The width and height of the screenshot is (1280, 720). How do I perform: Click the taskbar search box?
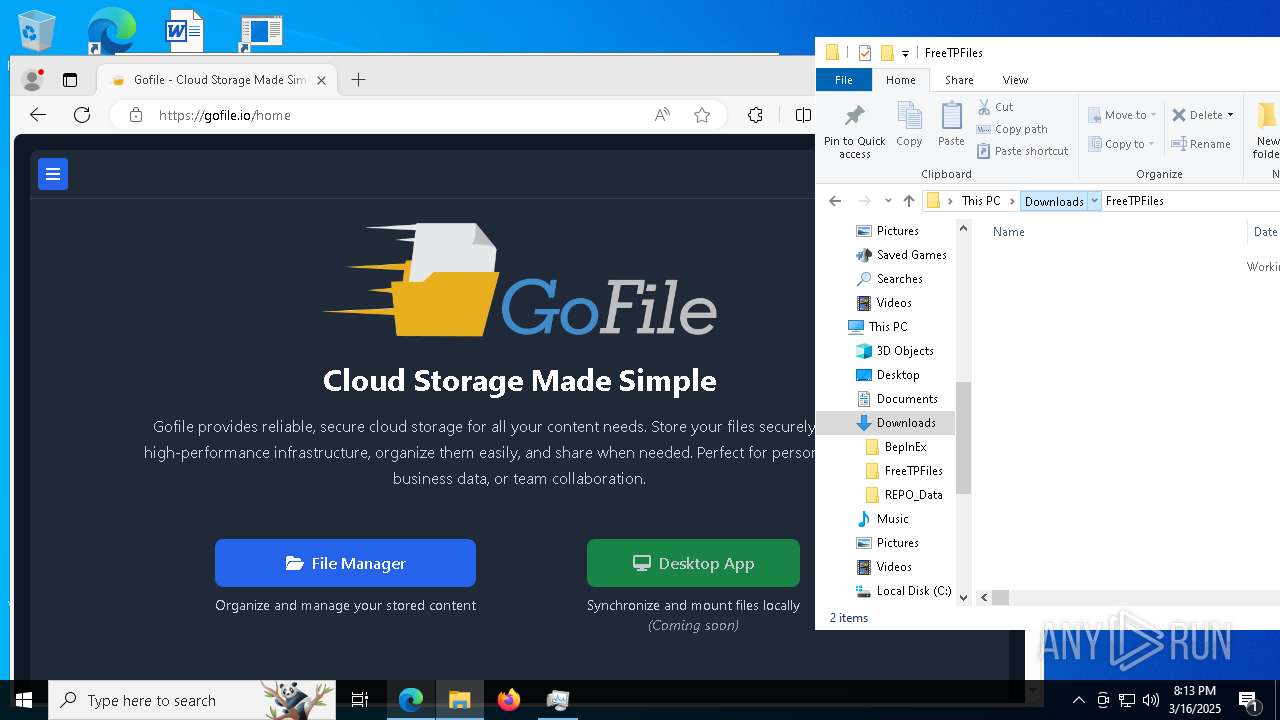pos(190,700)
